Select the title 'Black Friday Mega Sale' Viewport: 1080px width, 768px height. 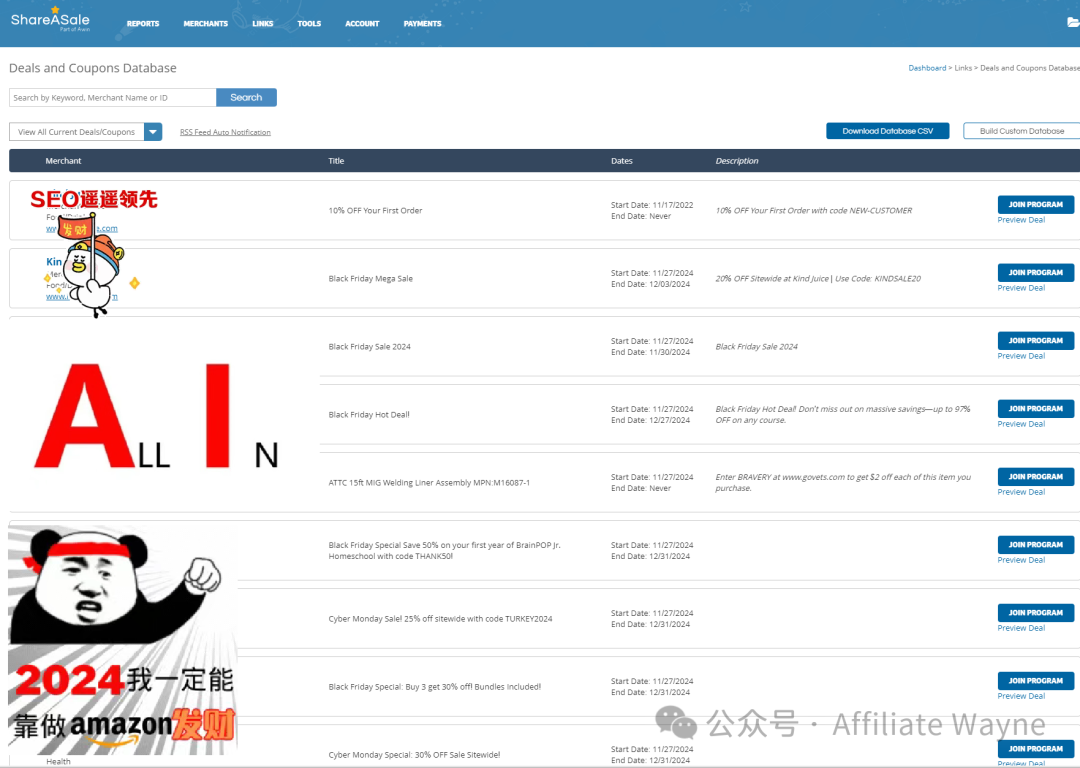pyautogui.click(x=371, y=279)
